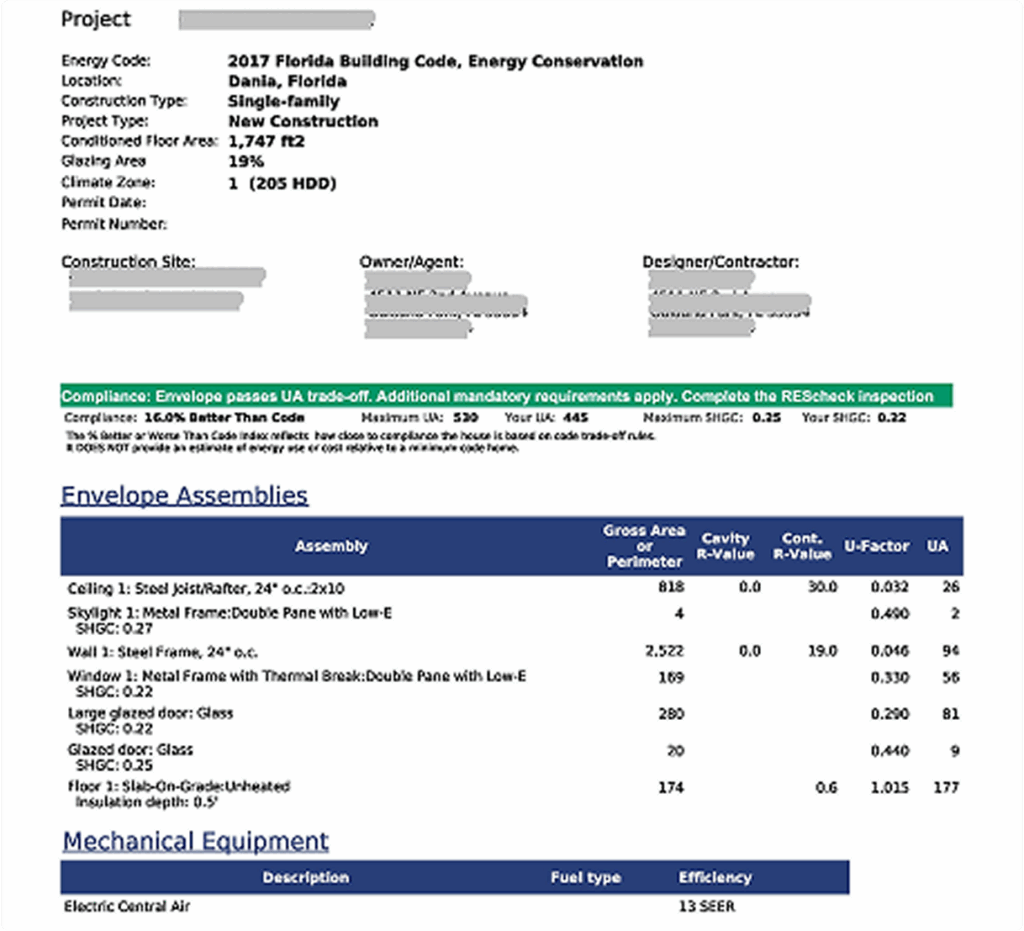The height and width of the screenshot is (931, 1024).
Task: Click the Maximum SHGC value '0.25'
Action: (x=767, y=418)
